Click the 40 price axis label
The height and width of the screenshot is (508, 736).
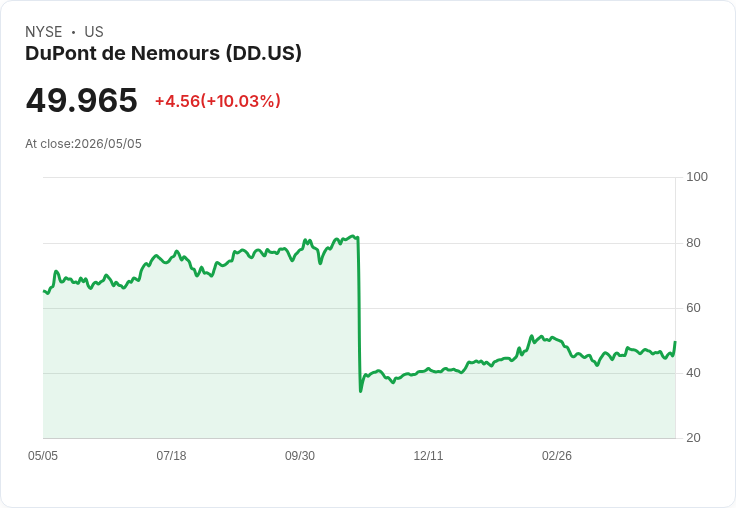click(x=693, y=373)
